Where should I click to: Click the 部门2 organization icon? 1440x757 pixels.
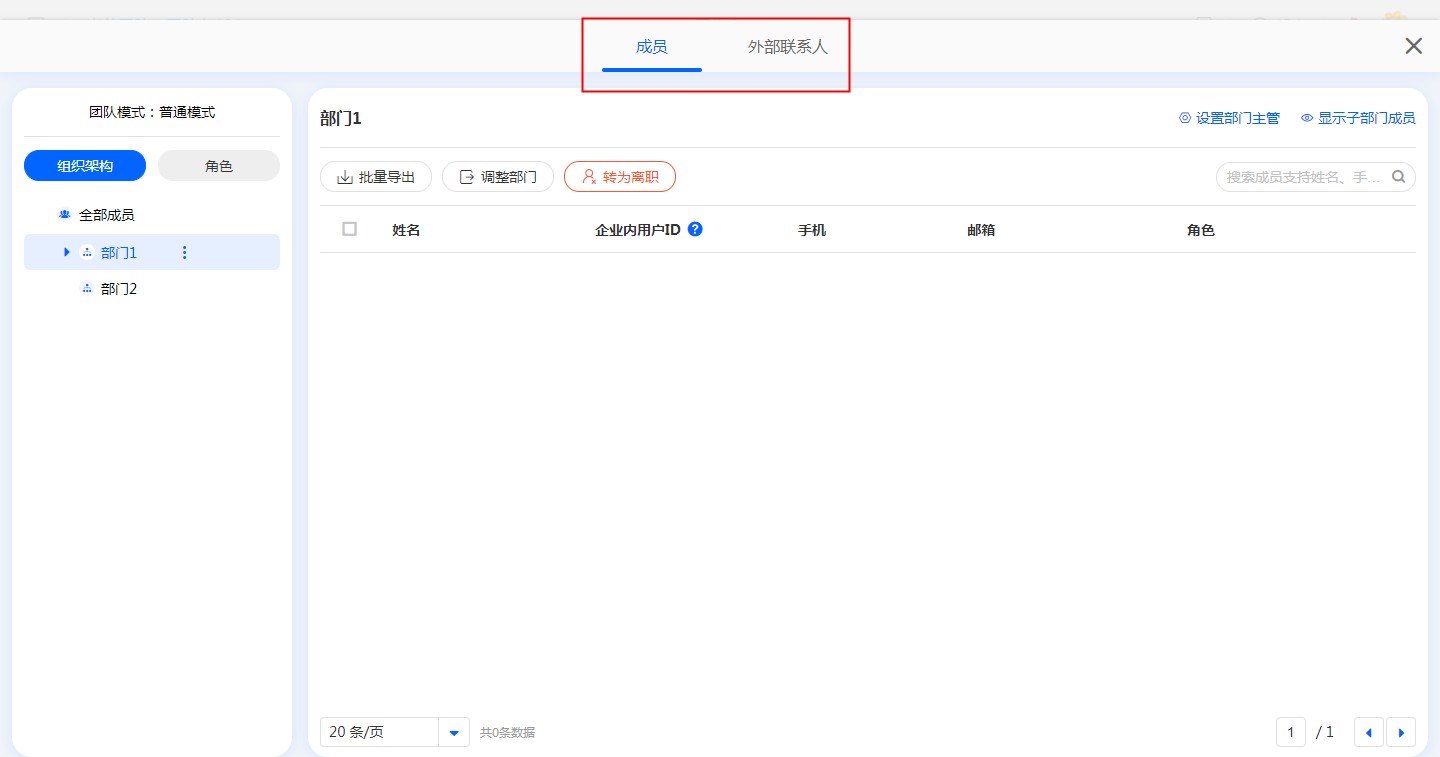[87, 289]
